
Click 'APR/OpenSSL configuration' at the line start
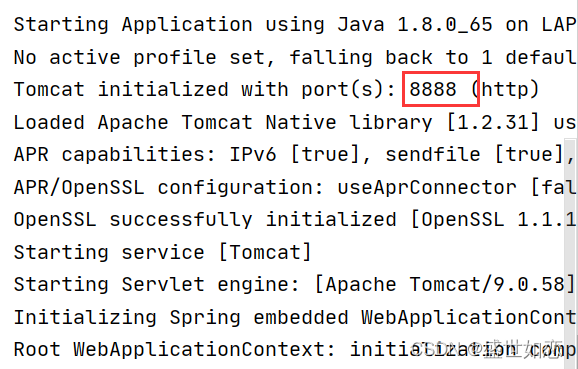169,187
